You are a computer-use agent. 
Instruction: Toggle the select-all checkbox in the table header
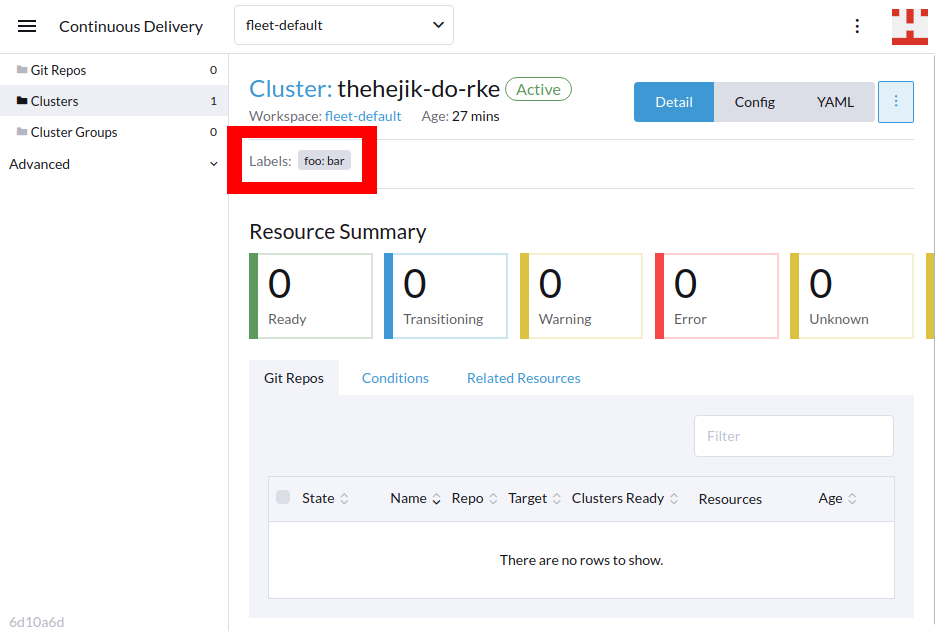click(284, 497)
